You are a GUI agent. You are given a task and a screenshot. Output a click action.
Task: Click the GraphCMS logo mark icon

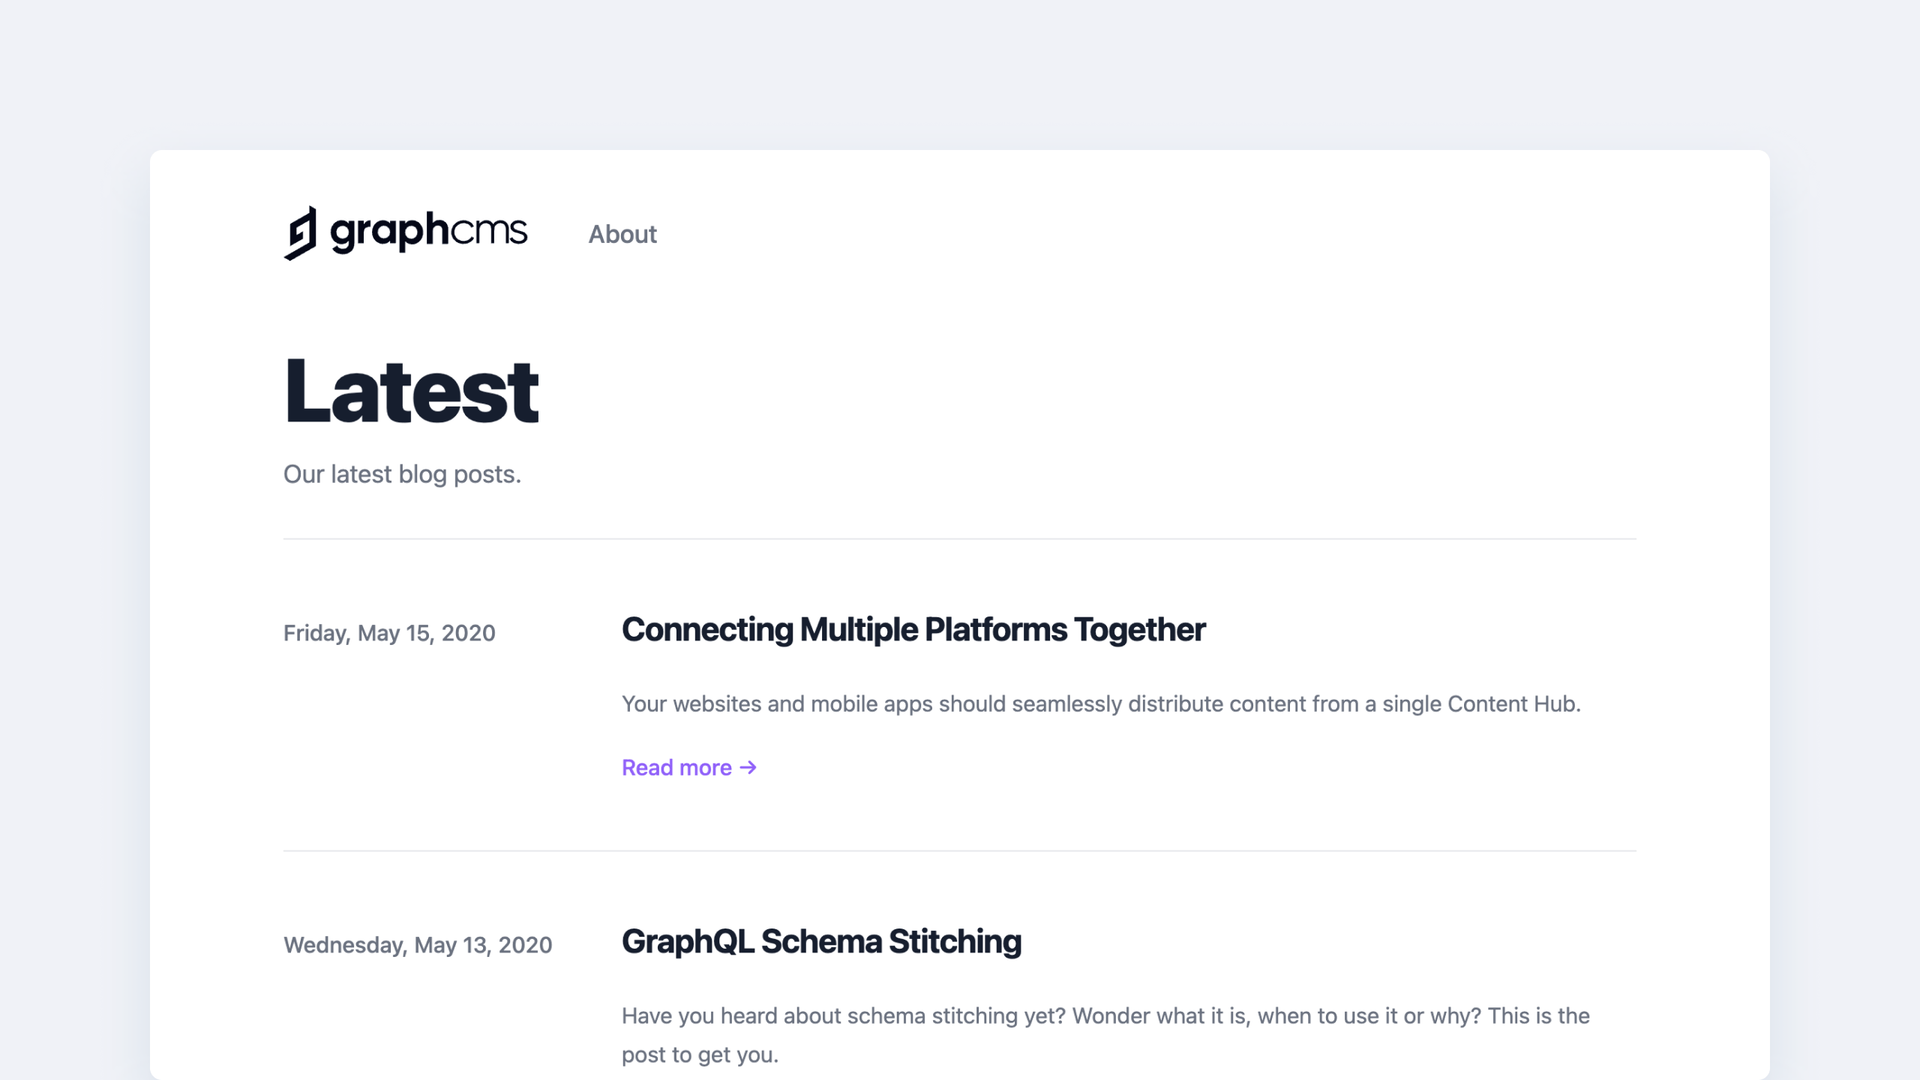coord(300,233)
